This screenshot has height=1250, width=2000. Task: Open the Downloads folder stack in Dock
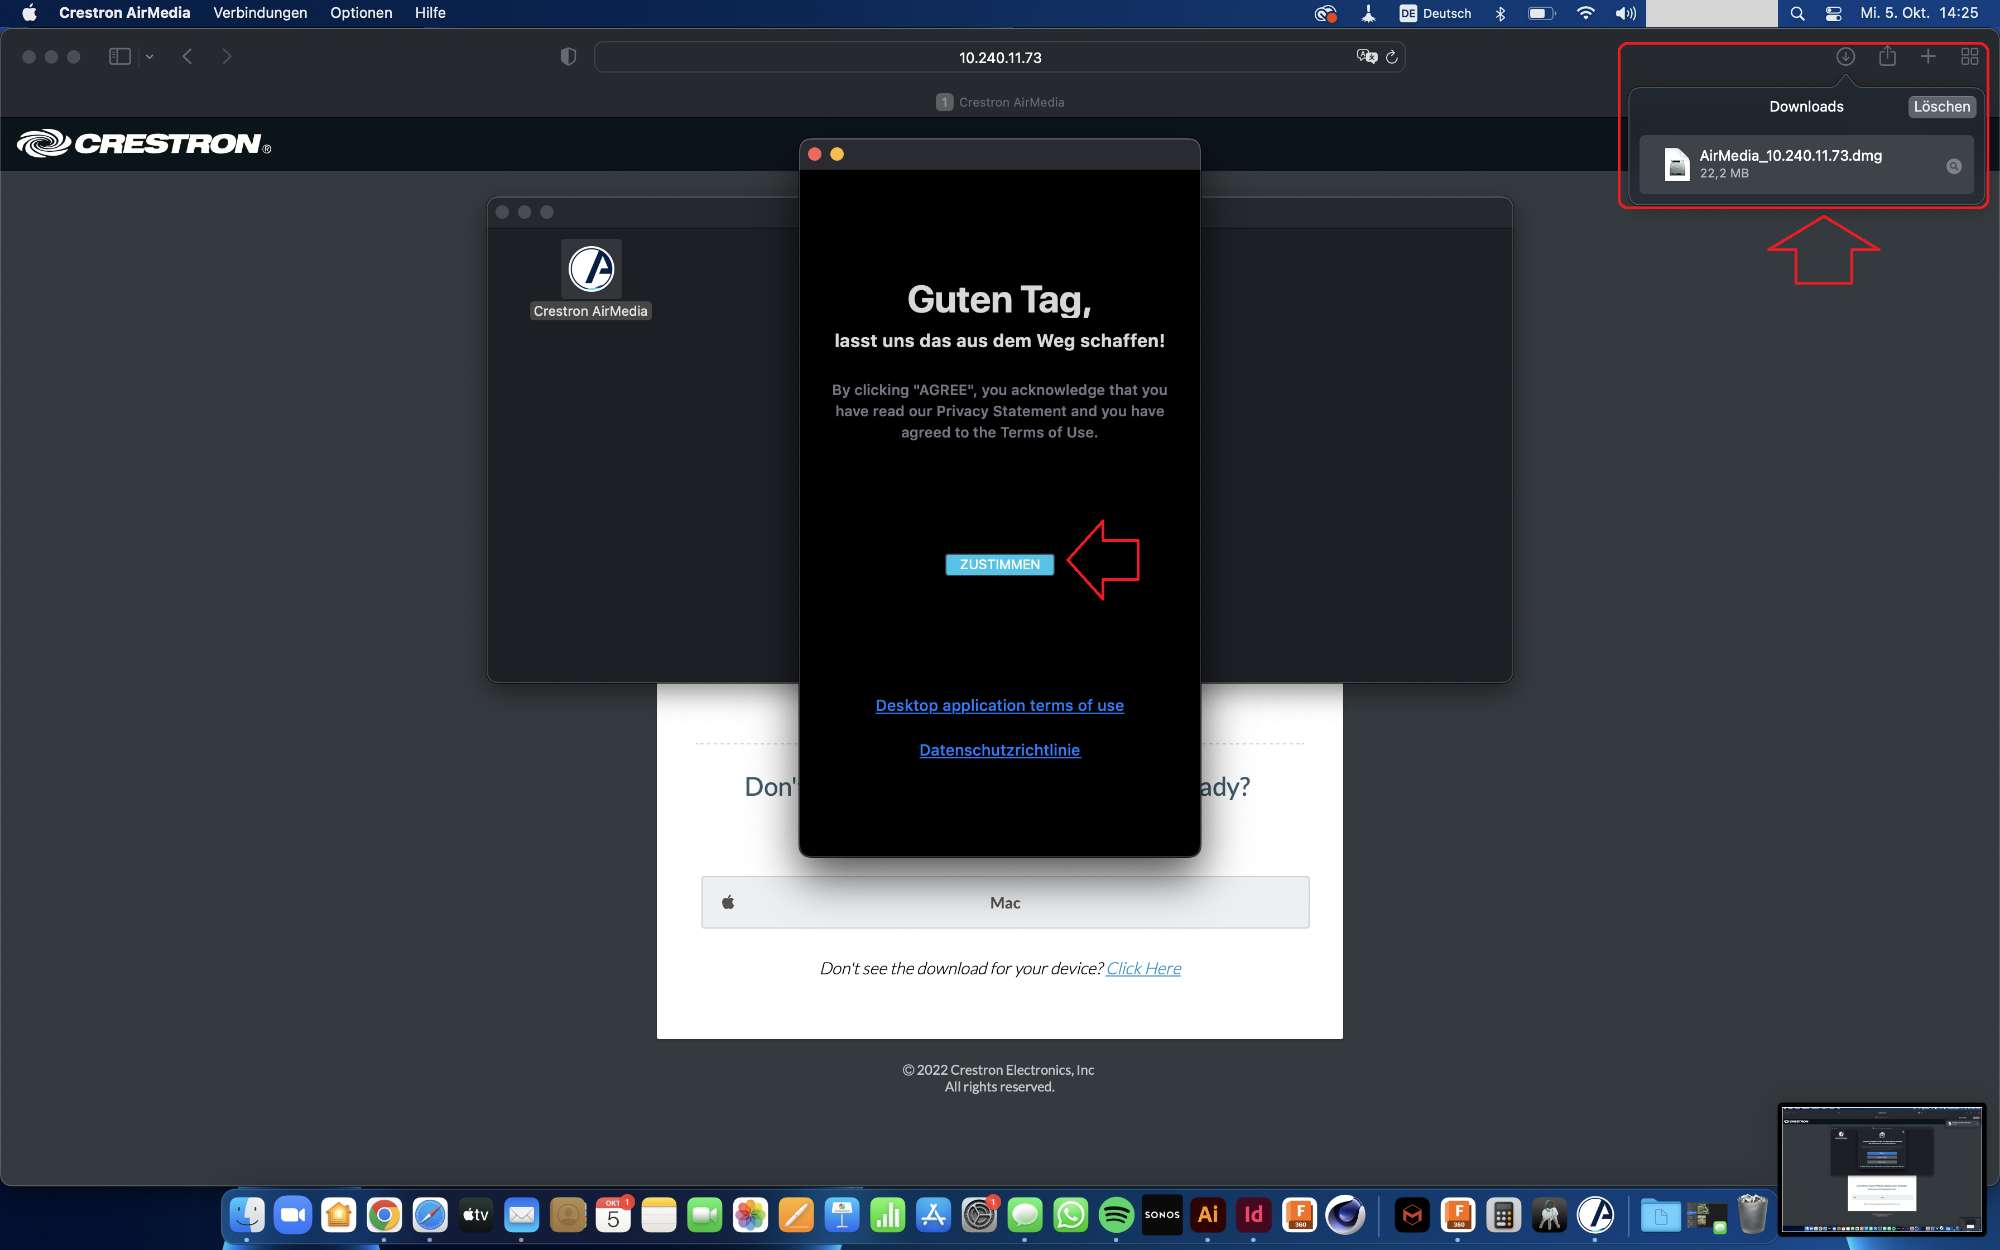click(1660, 1215)
